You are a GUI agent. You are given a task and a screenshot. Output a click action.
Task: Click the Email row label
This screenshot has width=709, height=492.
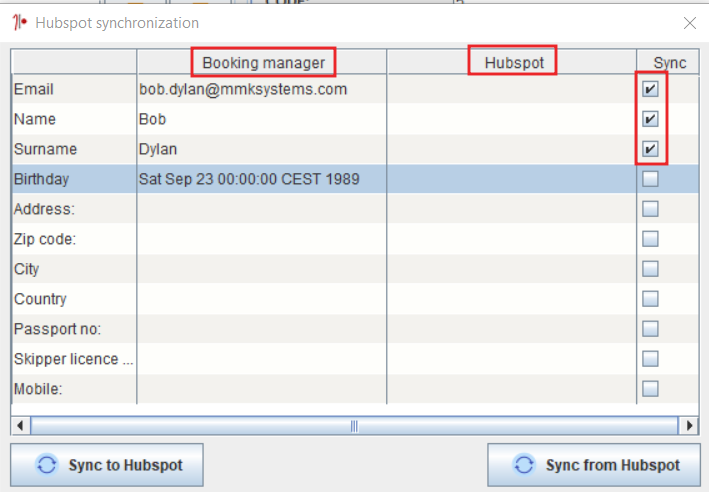33,89
